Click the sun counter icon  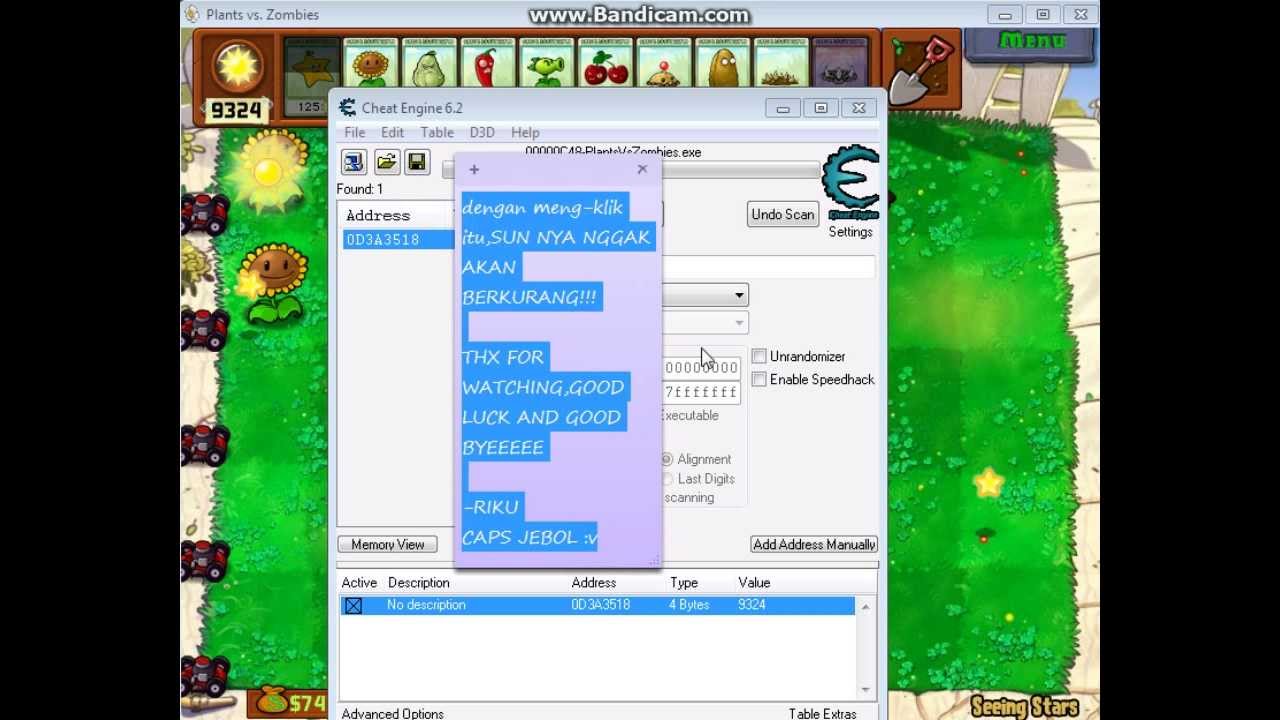point(237,65)
